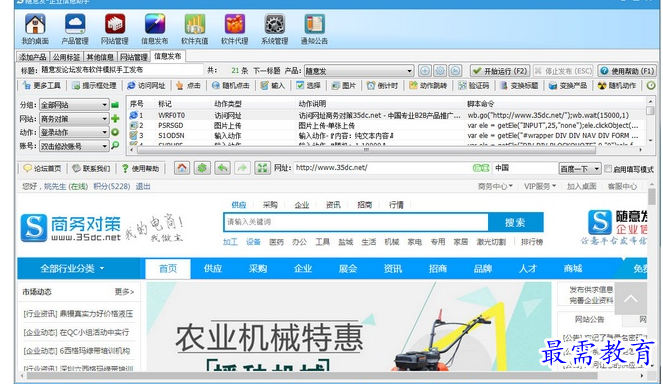The image size is (663, 384).
Task: Click green folder icon next to 分组
Action: pyautogui.click(x=115, y=104)
